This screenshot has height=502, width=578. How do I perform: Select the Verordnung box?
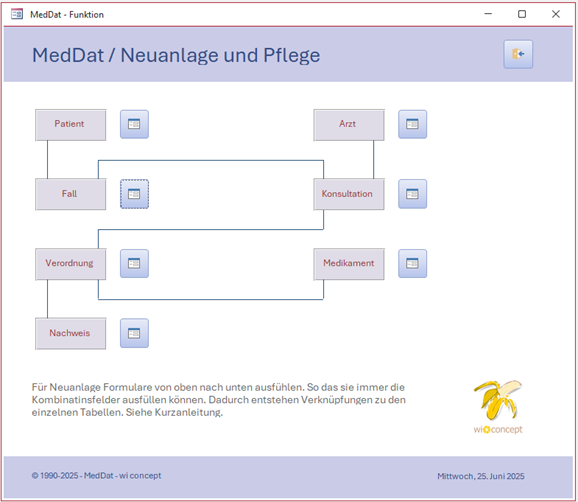point(70,264)
